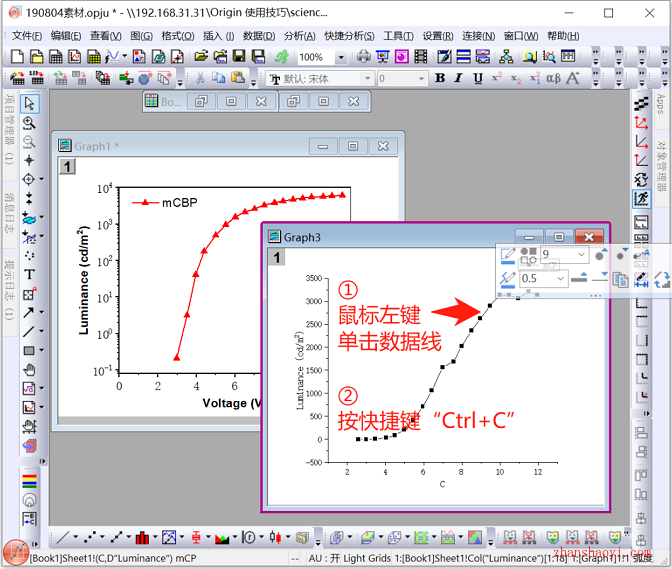
Task: Open the 分析(A) menu
Action: [300, 36]
